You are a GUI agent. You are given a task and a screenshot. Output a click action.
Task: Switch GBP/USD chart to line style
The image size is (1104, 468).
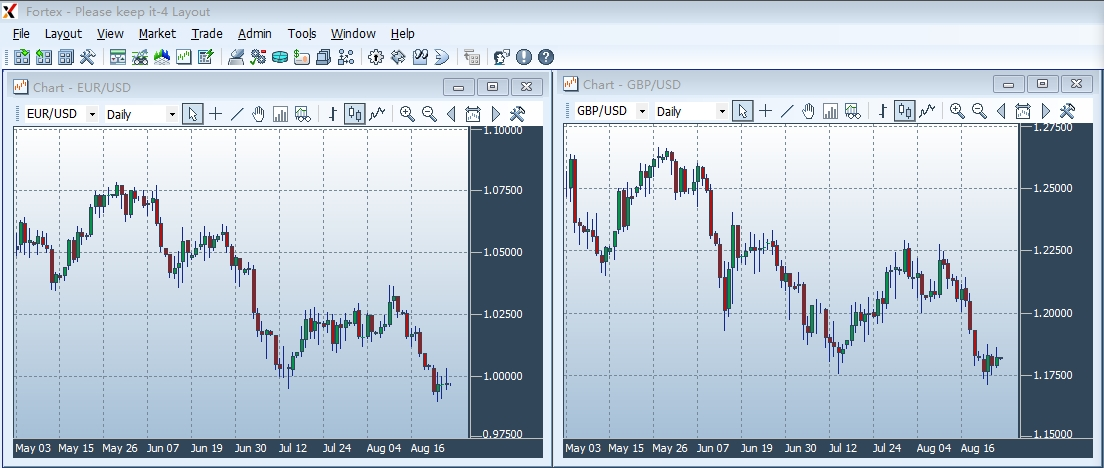point(927,111)
